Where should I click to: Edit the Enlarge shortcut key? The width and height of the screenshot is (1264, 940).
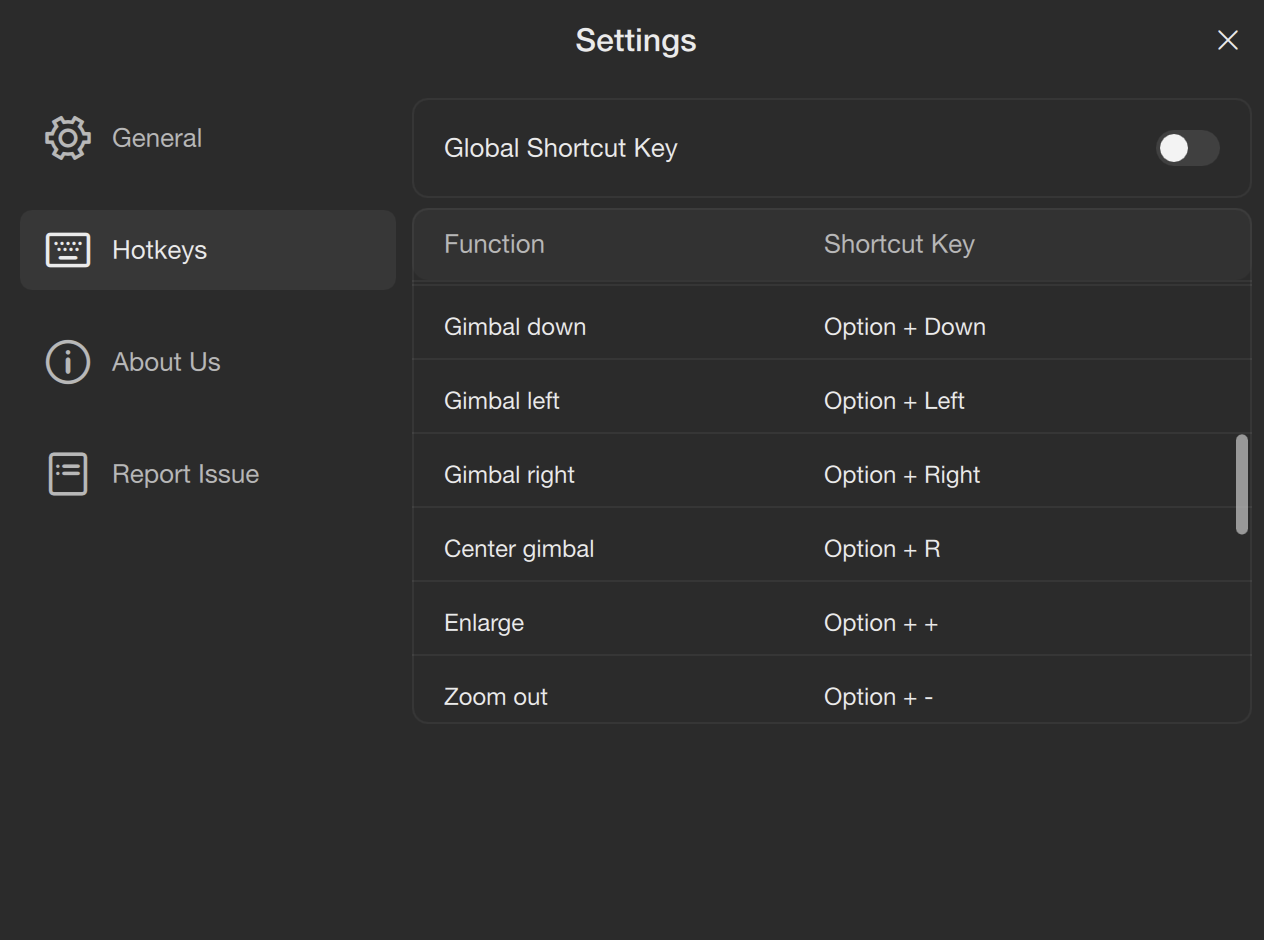[880, 623]
